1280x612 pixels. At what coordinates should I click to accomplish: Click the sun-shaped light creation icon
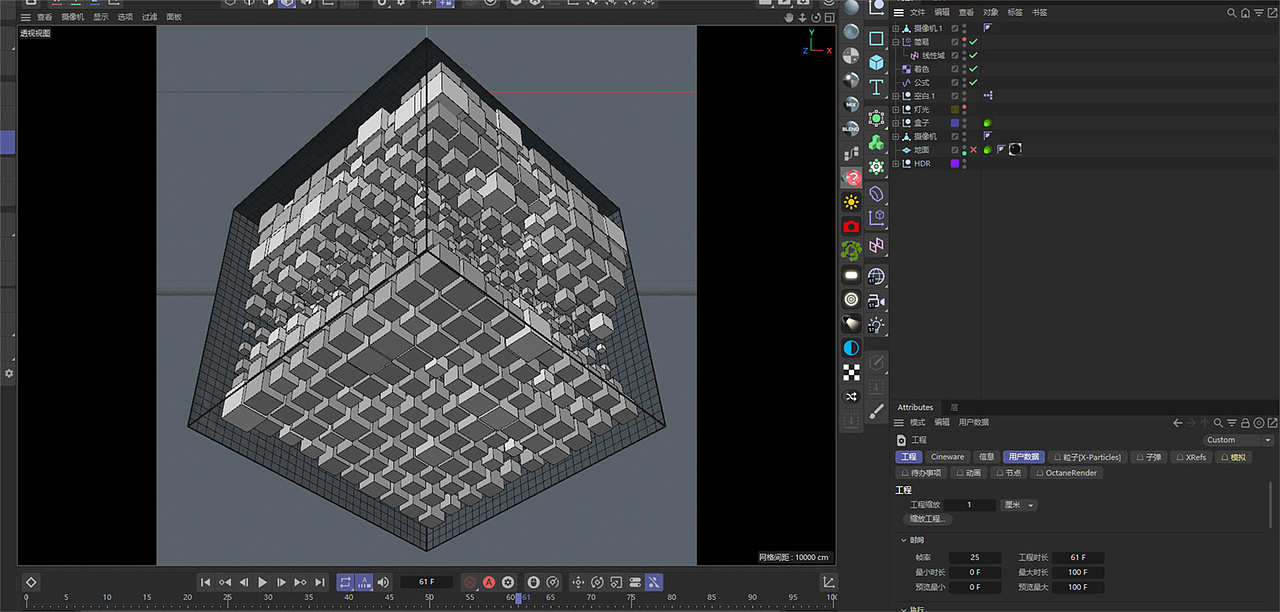tap(851, 201)
